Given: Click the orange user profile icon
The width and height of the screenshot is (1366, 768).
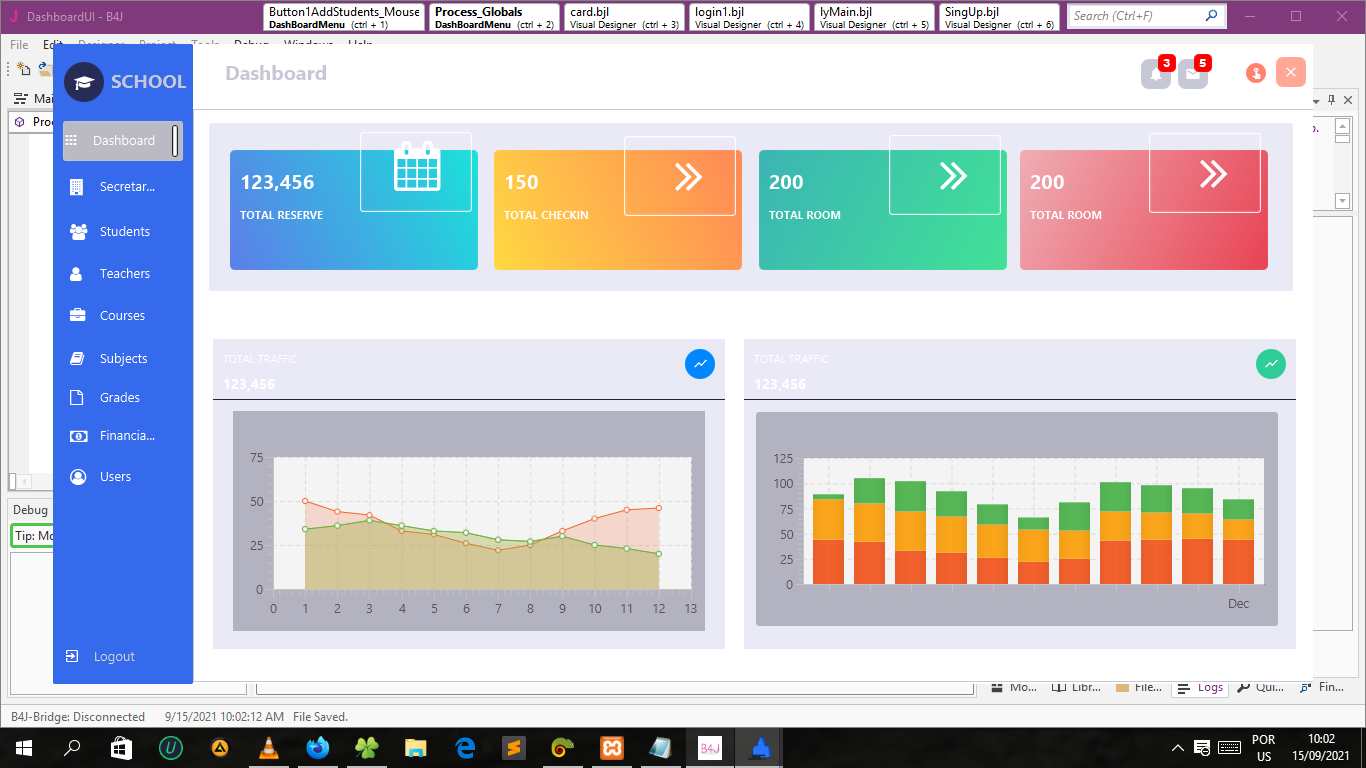Looking at the screenshot, I should pos(1256,73).
